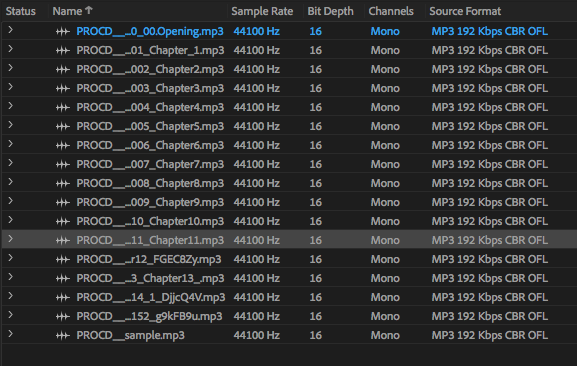This screenshot has width=577, height=366.
Task: Expand the 10_Chapter10.mp3 row
Action: (x=10, y=220)
